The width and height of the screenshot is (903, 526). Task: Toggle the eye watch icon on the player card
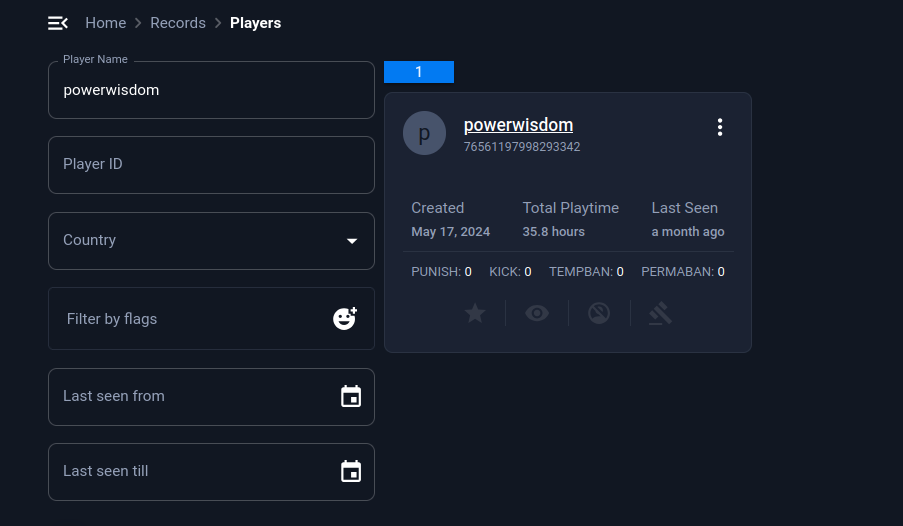point(537,313)
